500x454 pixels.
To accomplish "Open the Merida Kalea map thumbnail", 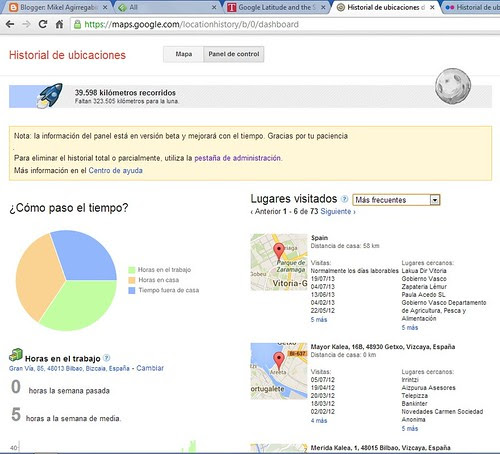I will coord(279,448).
